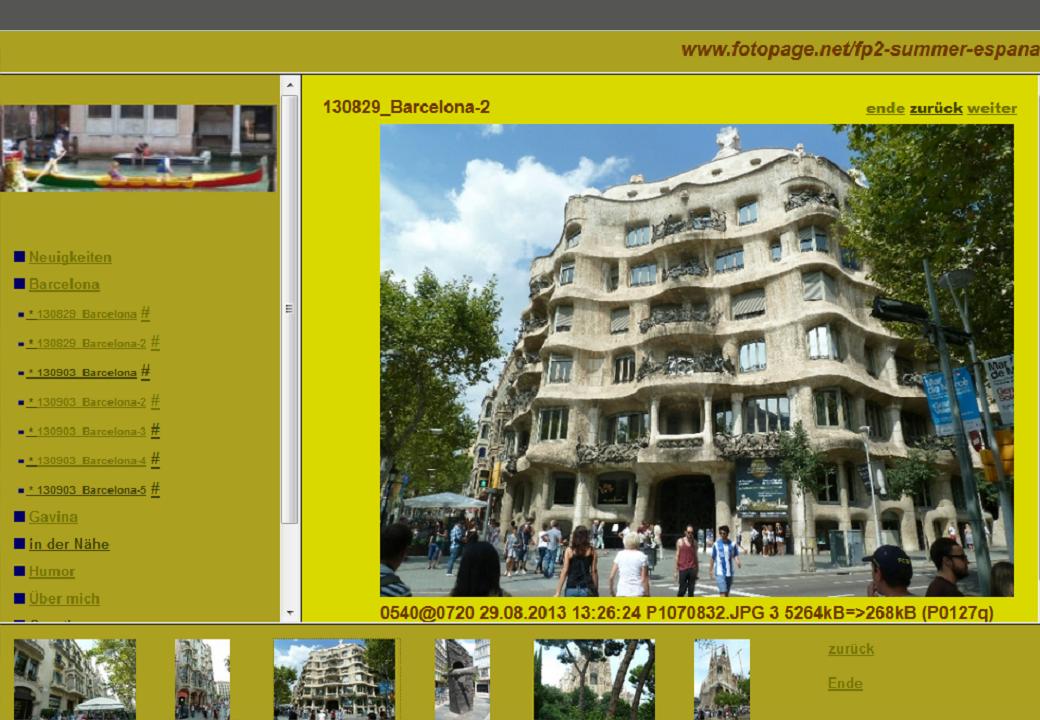The image size is (1040, 720).
Task: Select the 130829_Barcelona album entry
Action: coord(81,314)
